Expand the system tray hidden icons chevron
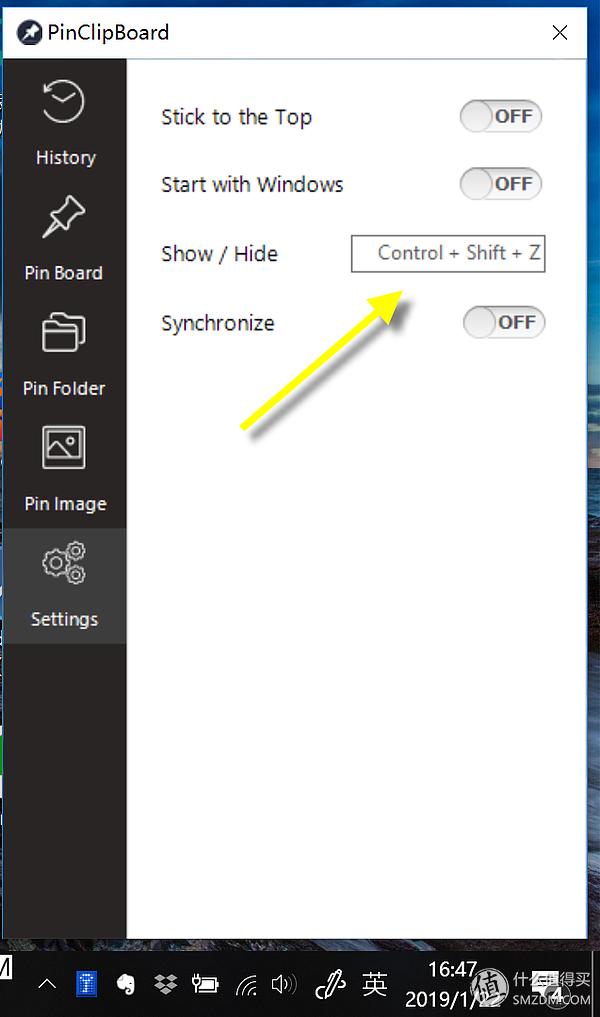 pyautogui.click(x=47, y=985)
